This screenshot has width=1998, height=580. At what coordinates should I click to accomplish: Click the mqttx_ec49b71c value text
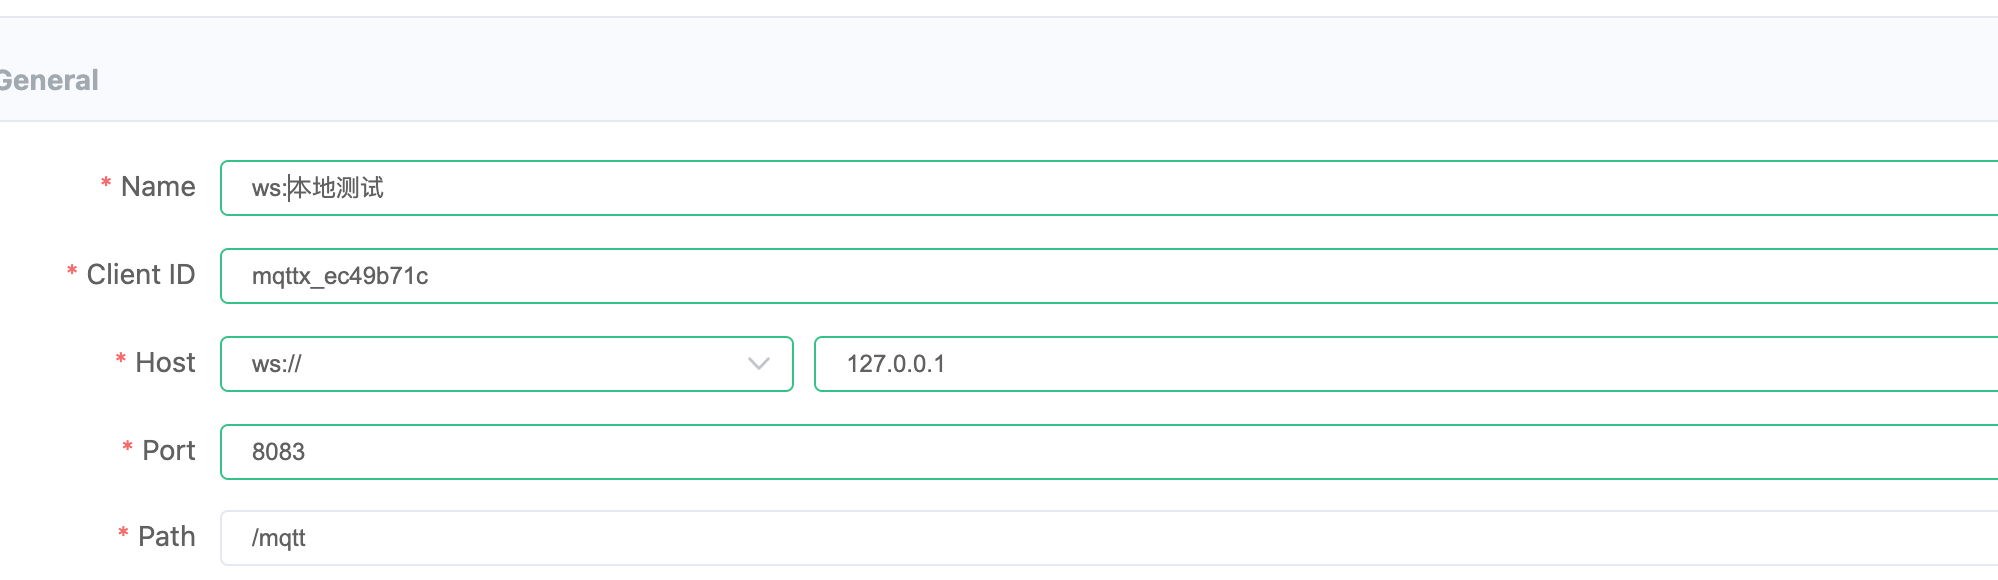tap(340, 276)
